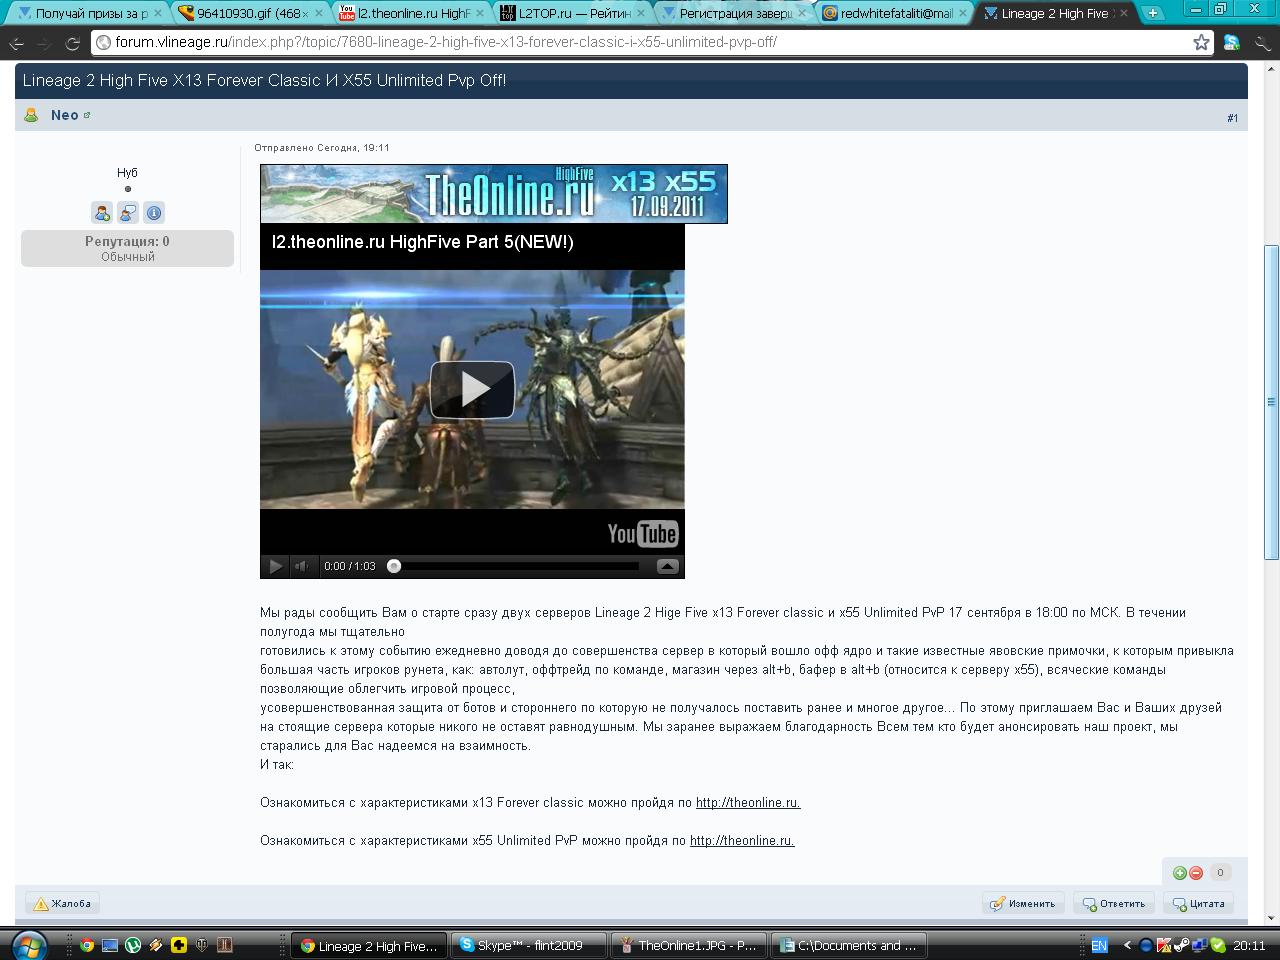The image size is (1280, 960).
Task: Click the Lineage 2 High Five taskbar button
Action: click(x=370, y=945)
